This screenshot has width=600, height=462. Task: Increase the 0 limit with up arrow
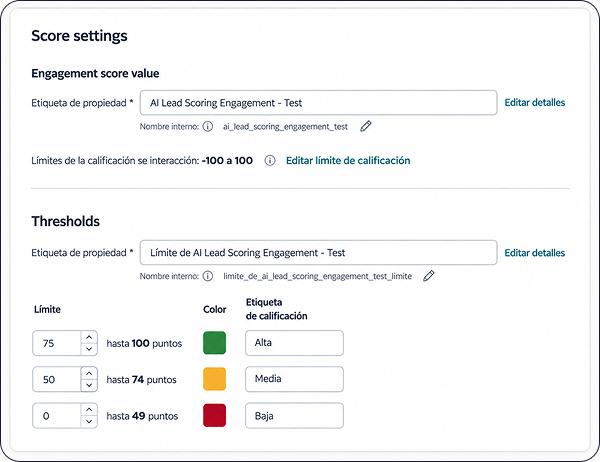89,410
